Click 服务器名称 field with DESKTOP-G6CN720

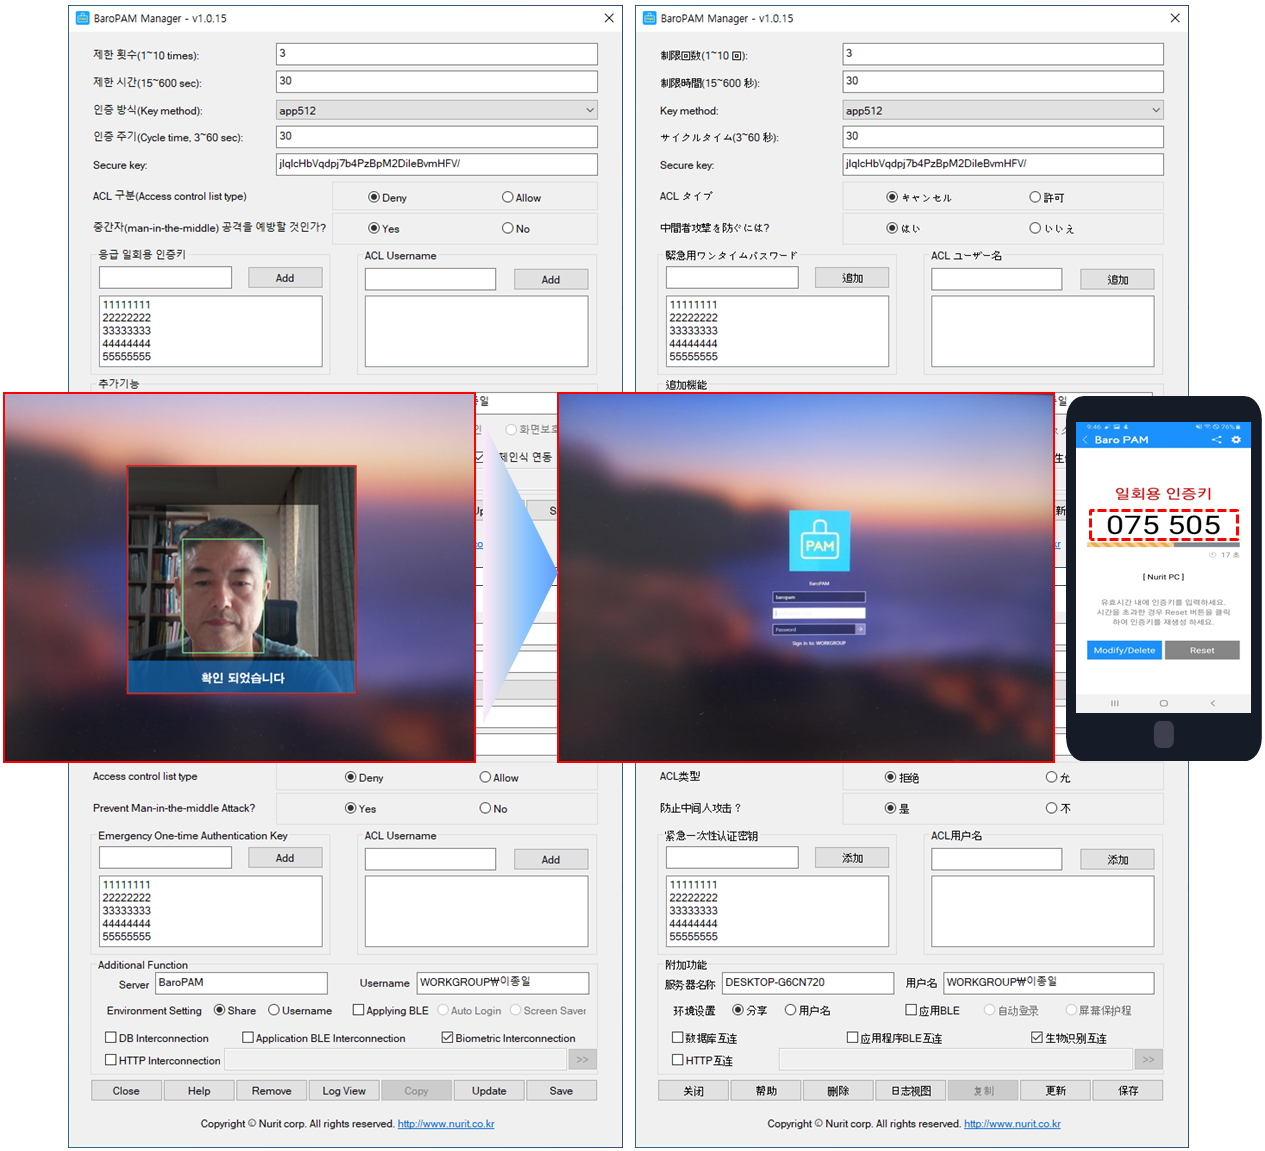coord(808,983)
